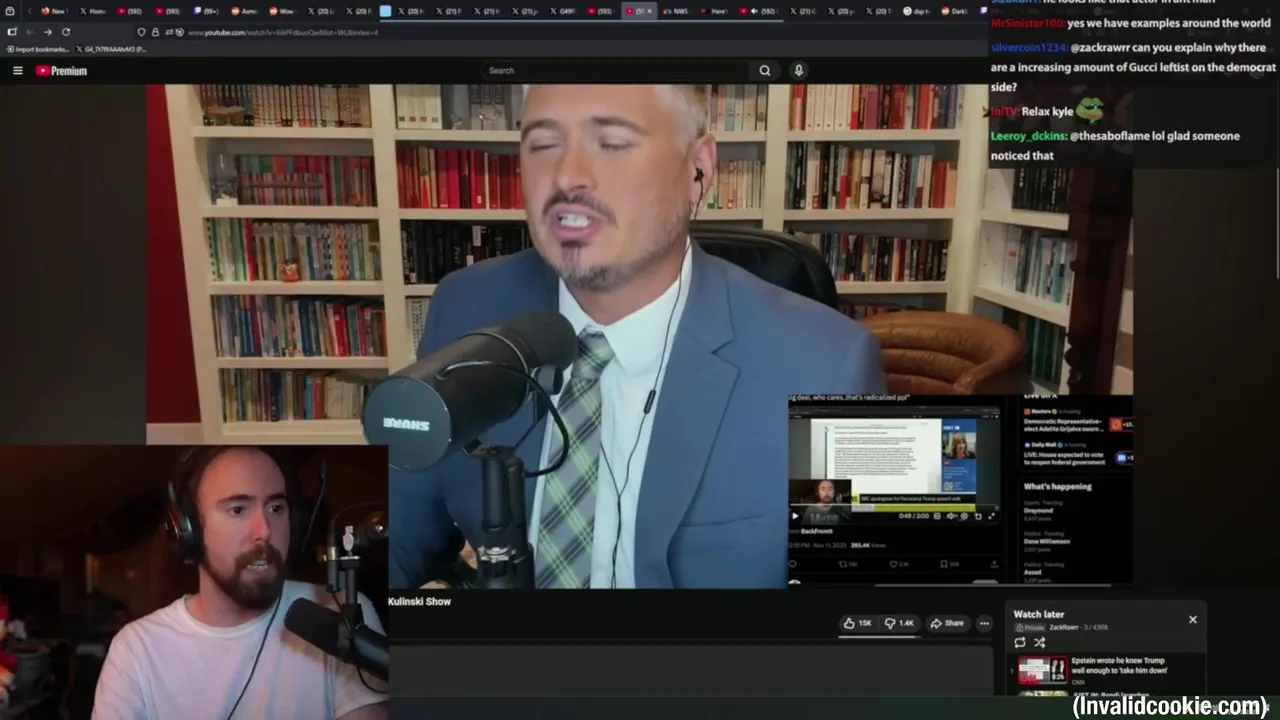This screenshot has width=1280, height=720.
Task: Open the Epstein wrote he knew Trump thumbnail
Action: pyautogui.click(x=1042, y=670)
